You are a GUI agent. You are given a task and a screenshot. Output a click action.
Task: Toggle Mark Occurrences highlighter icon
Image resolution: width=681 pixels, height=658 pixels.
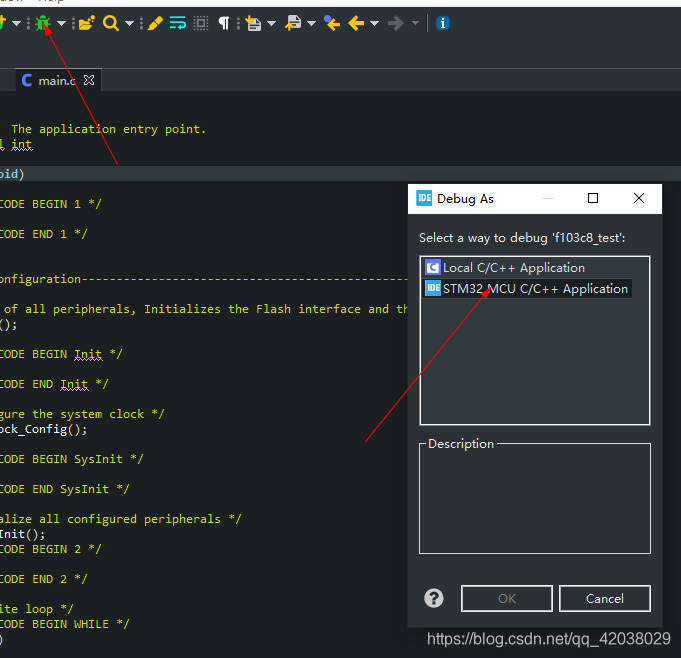click(x=155, y=23)
